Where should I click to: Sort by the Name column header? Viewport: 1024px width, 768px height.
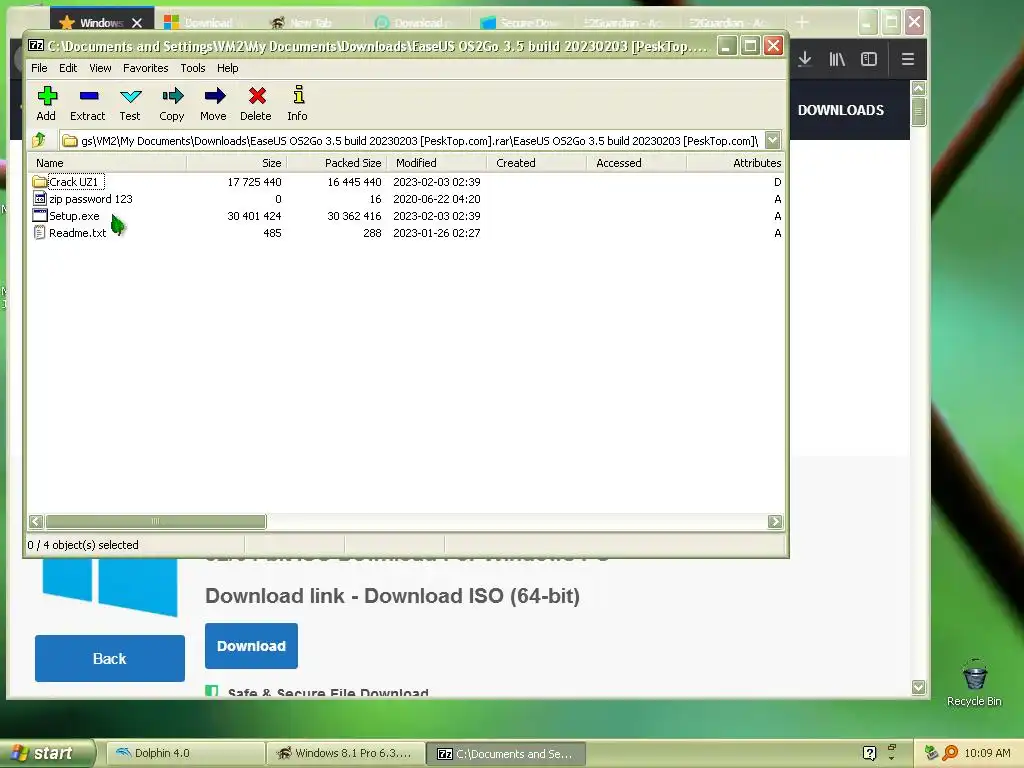coord(107,163)
